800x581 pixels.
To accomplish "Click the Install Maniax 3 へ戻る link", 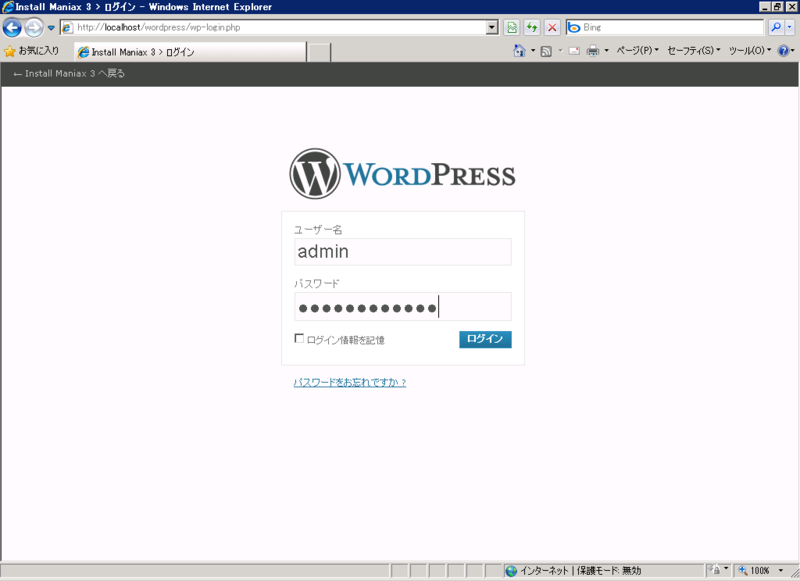I will click(x=69, y=73).
